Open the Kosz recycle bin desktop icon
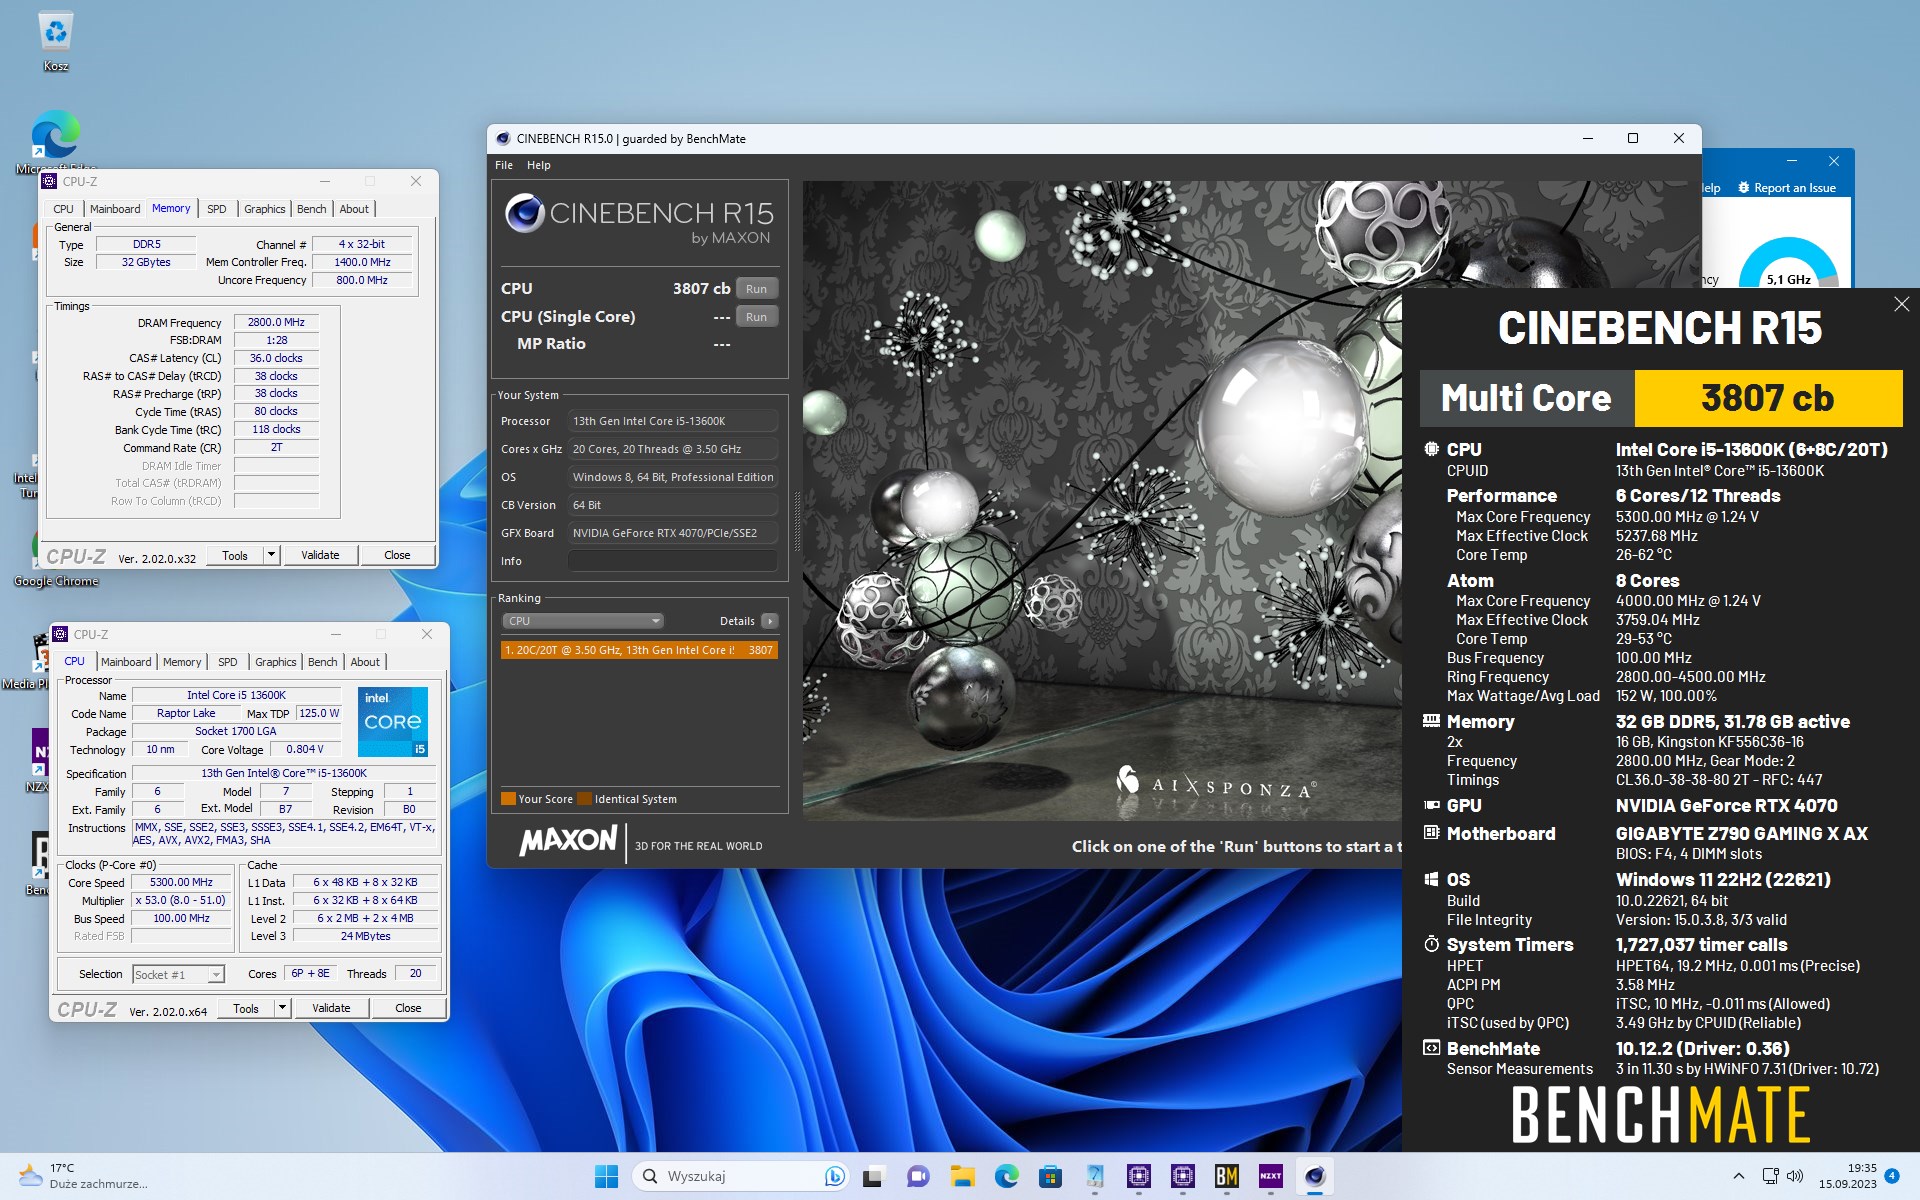This screenshot has height=1200, width=1920. [x=56, y=42]
